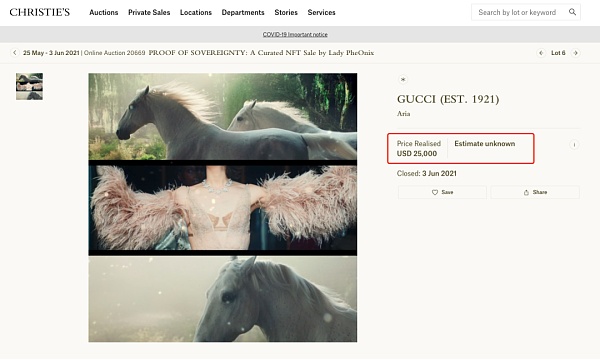Click the info icon next to estimate
This screenshot has width=600, height=363.
click(574, 145)
